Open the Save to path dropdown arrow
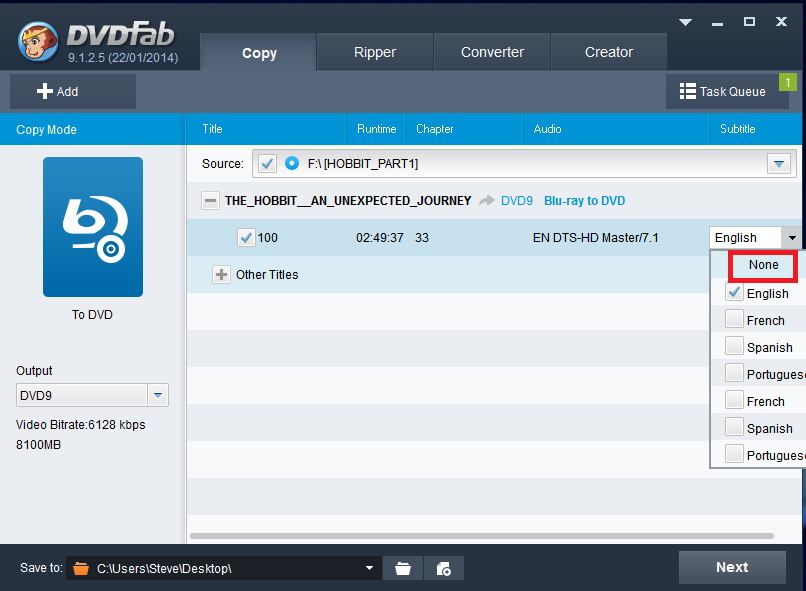 click(369, 568)
